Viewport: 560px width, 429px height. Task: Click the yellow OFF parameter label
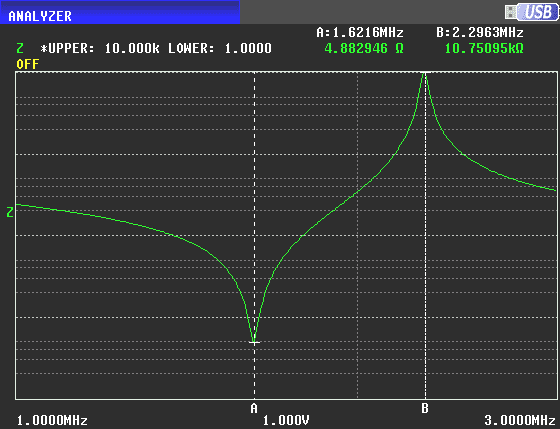(x=28, y=64)
